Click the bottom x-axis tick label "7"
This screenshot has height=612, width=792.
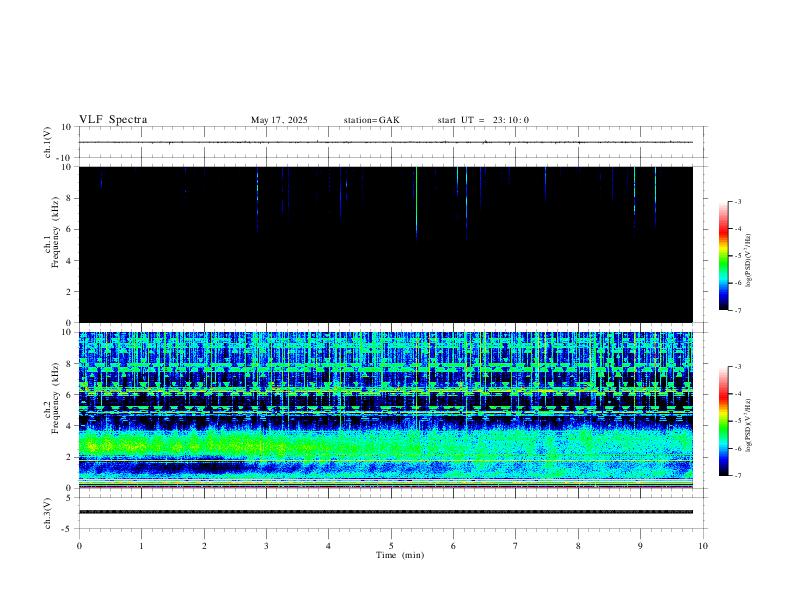coord(516,546)
